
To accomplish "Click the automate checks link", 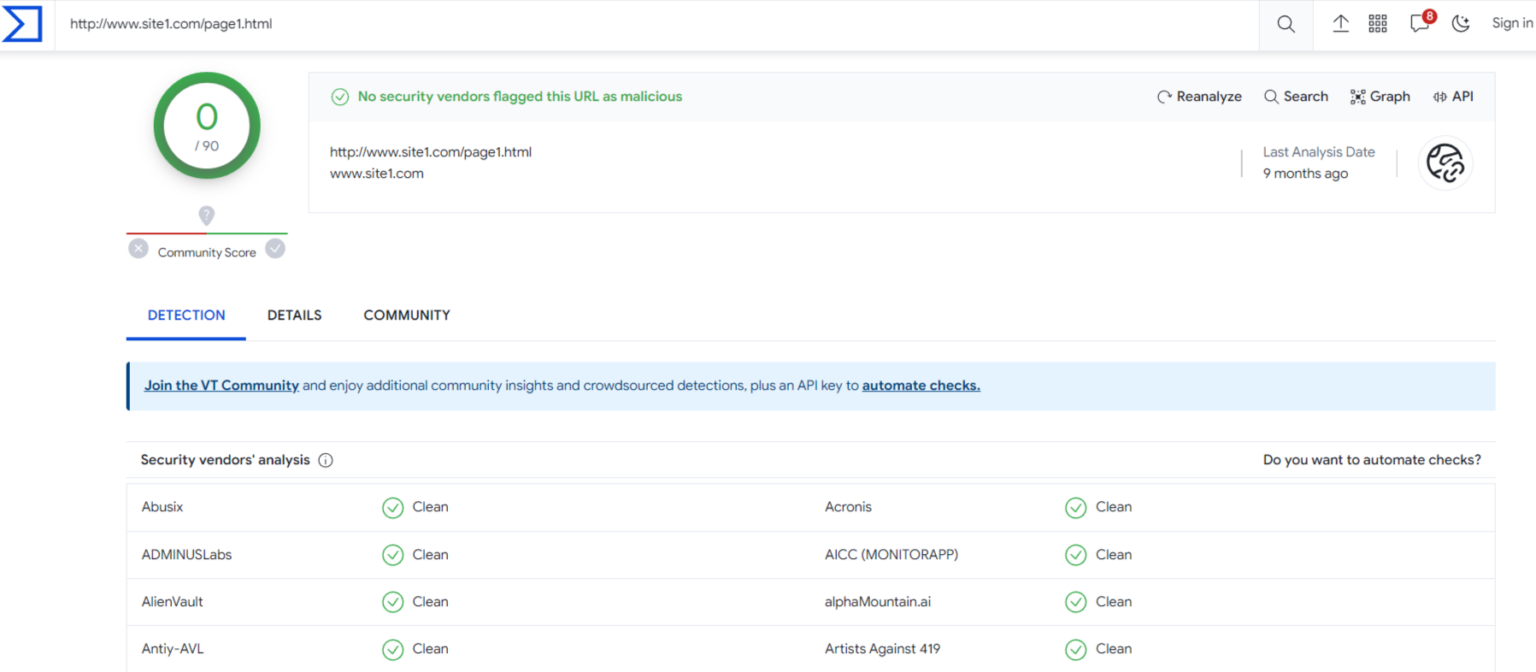I will (x=920, y=385).
